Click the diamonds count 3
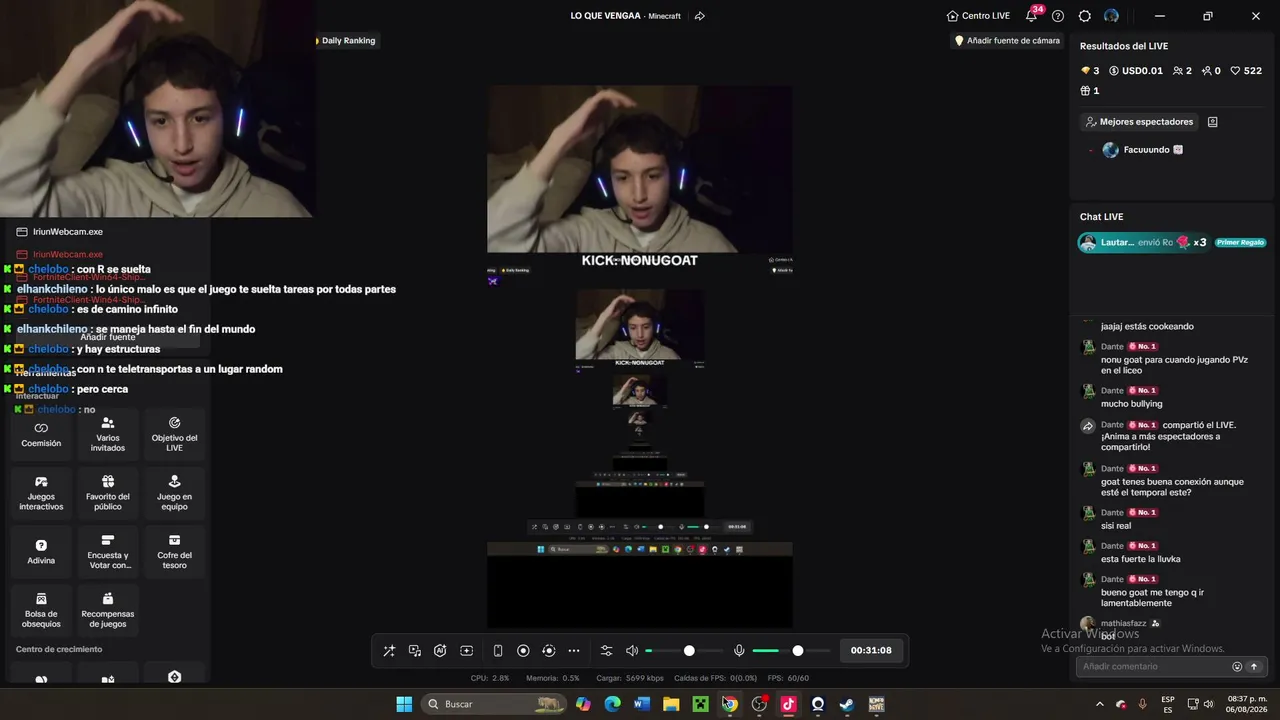This screenshot has height=720, width=1280. (1090, 71)
